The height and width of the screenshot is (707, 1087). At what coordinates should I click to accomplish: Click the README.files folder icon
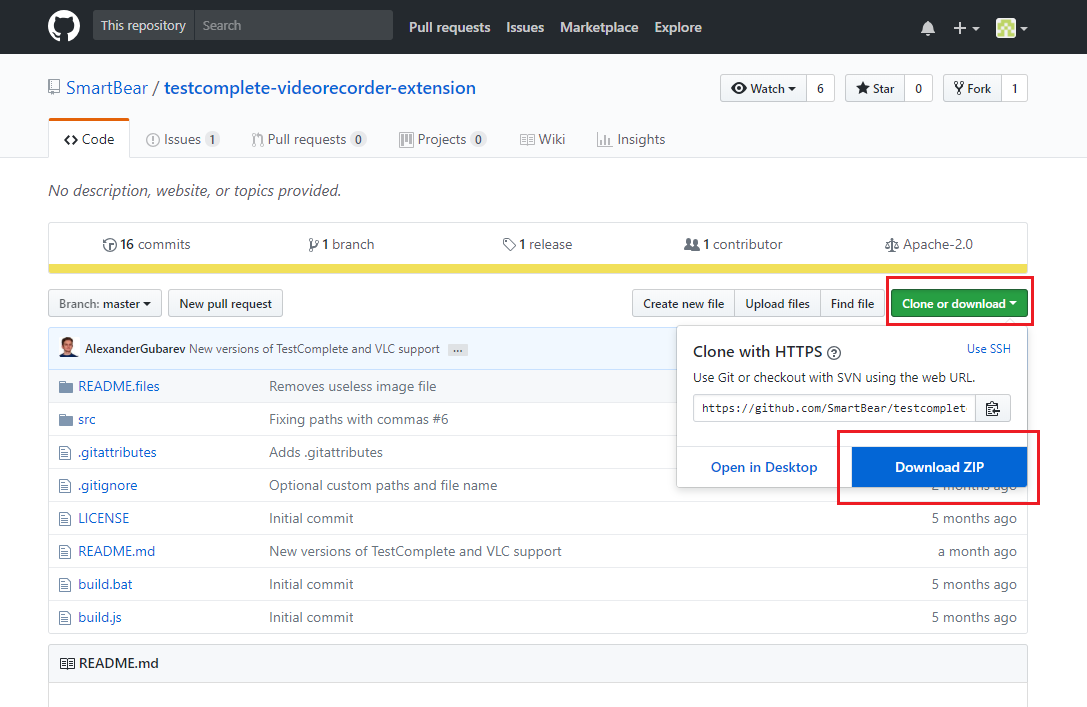click(66, 387)
